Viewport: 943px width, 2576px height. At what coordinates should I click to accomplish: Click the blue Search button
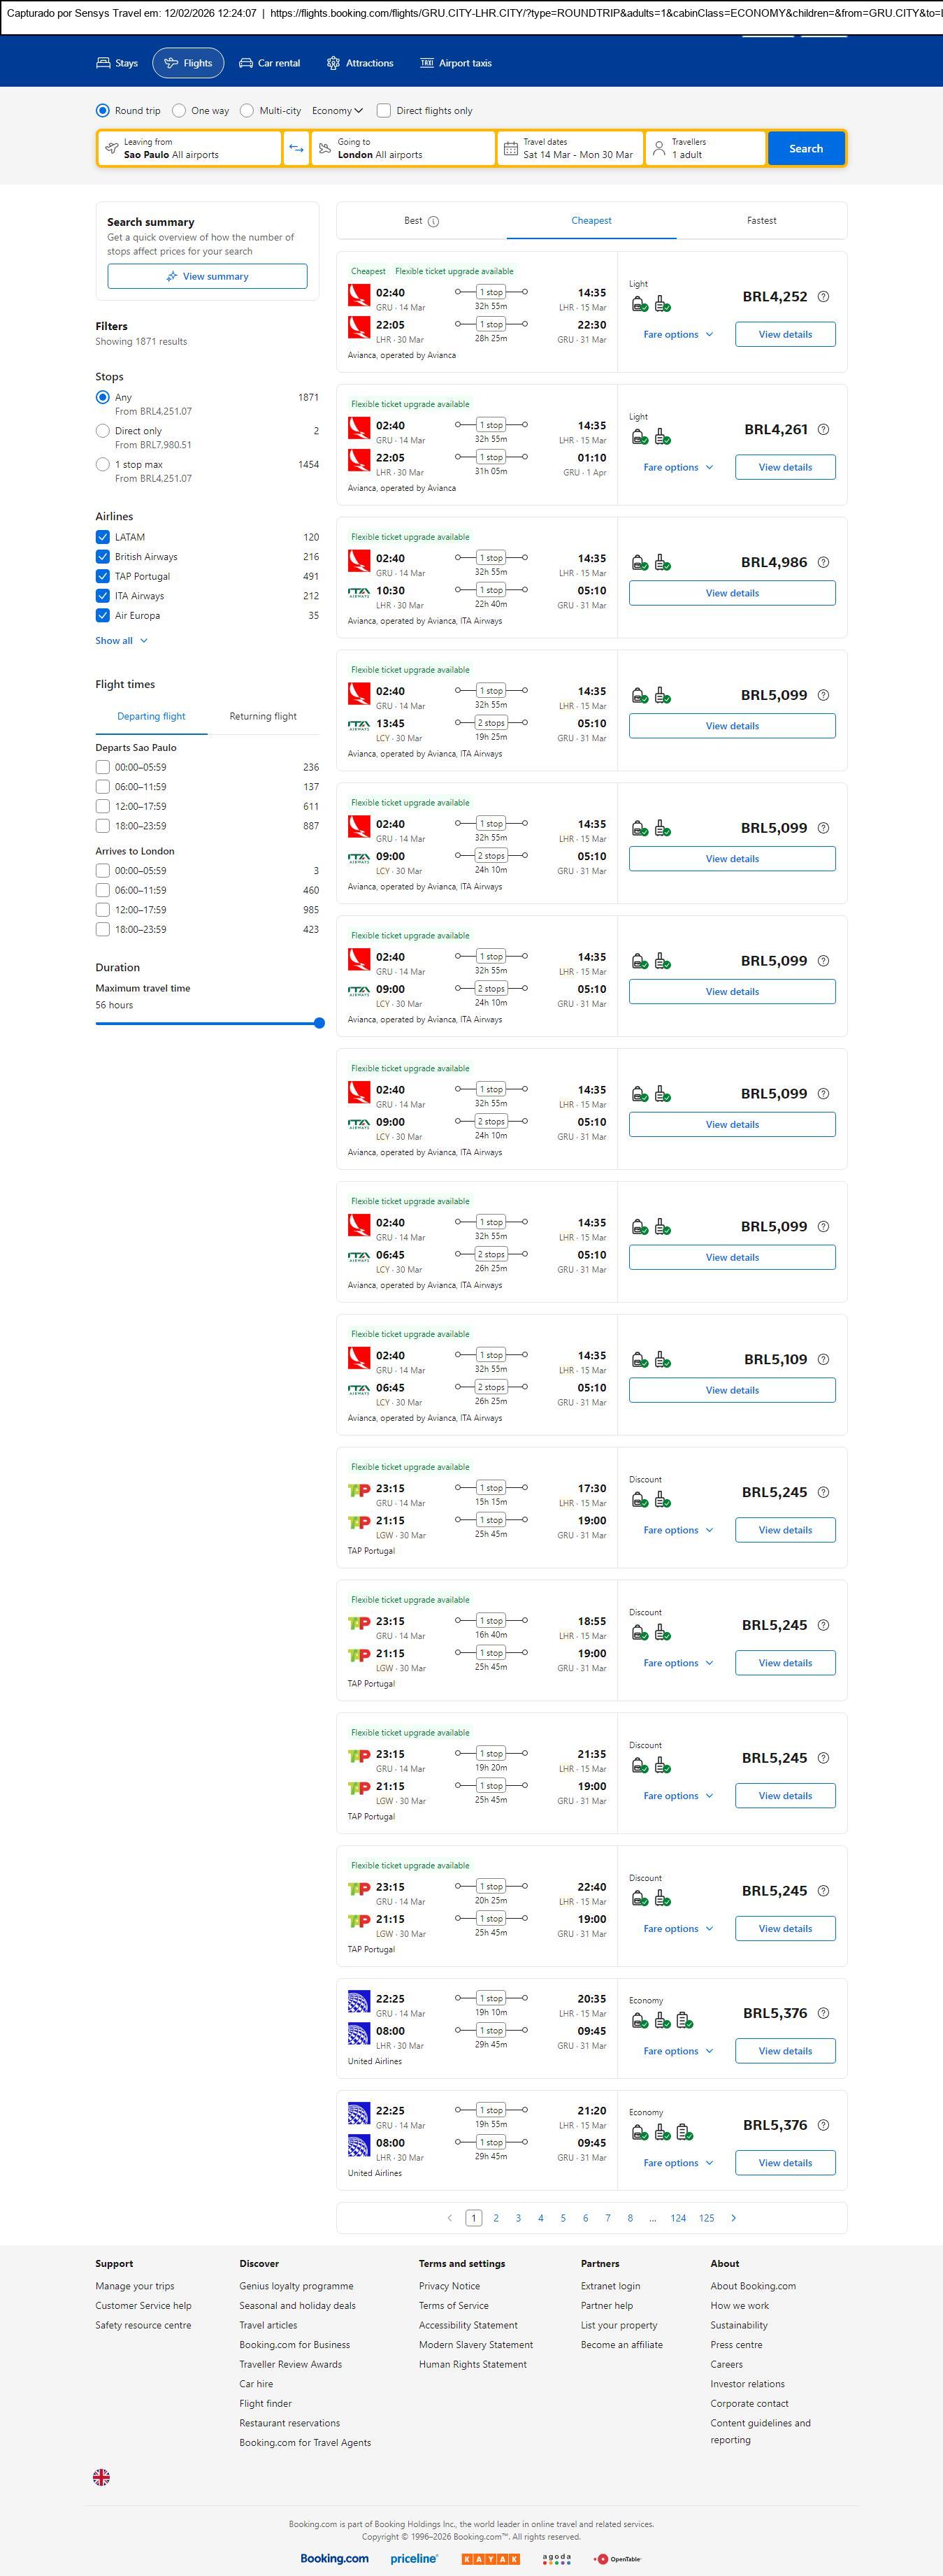(x=805, y=148)
